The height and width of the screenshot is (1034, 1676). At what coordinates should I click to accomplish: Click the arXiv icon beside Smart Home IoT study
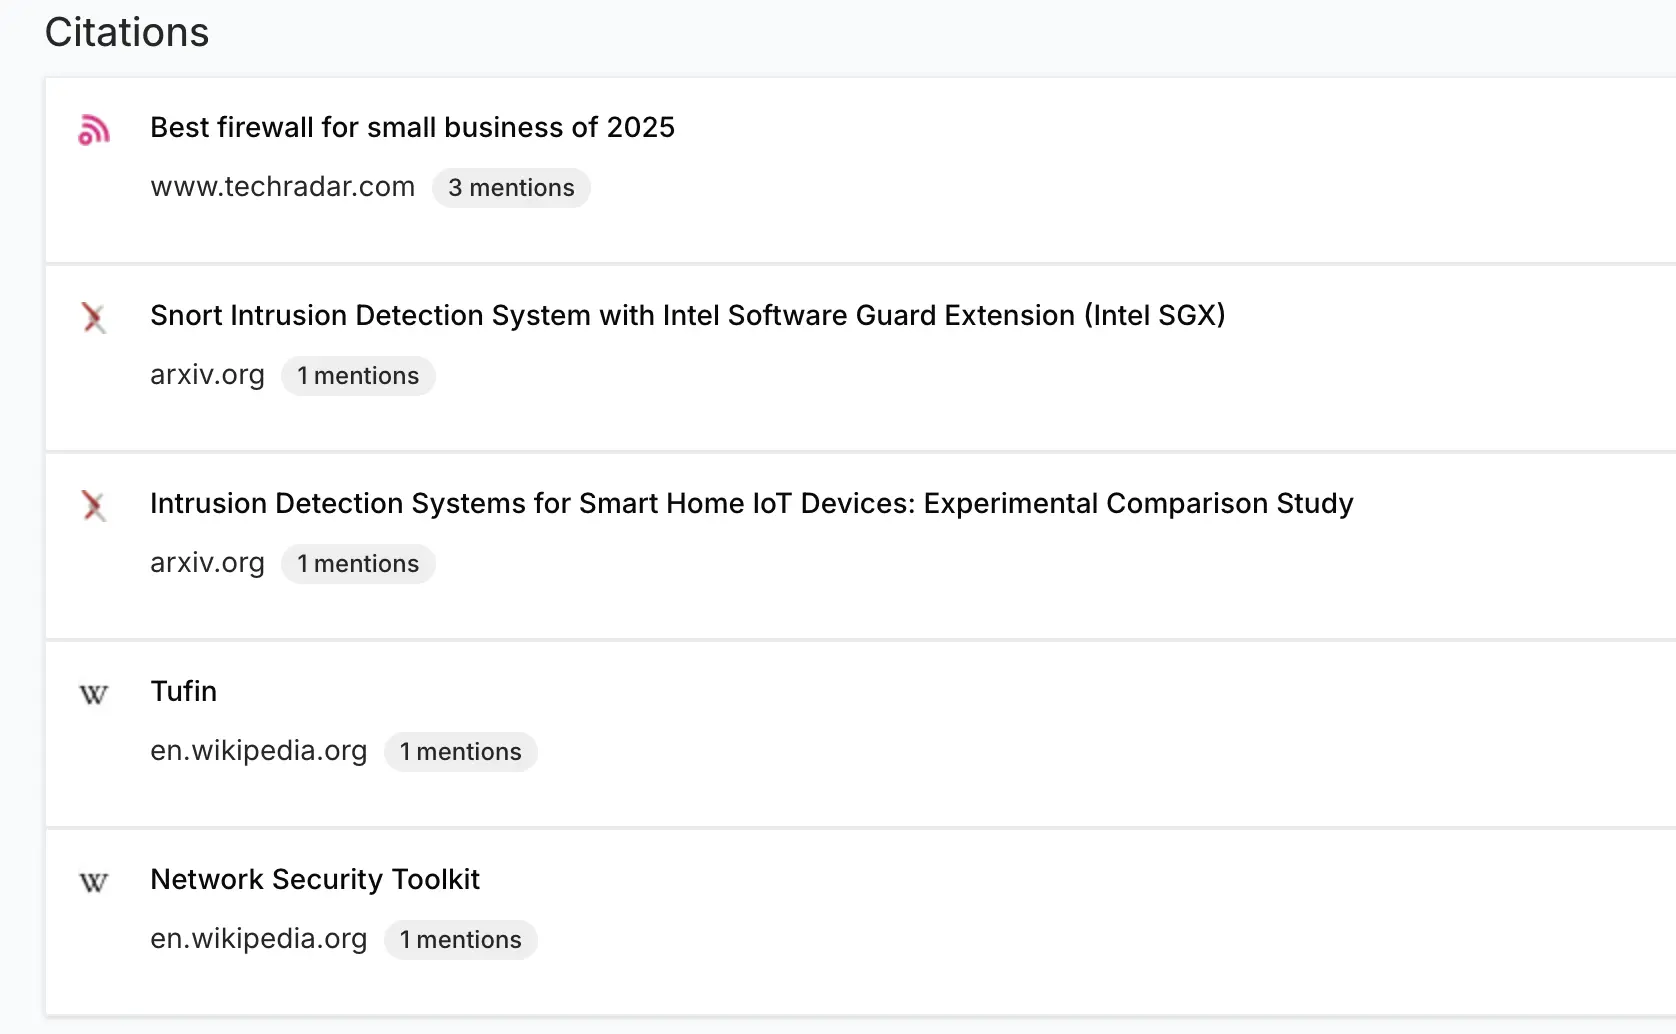coord(94,506)
